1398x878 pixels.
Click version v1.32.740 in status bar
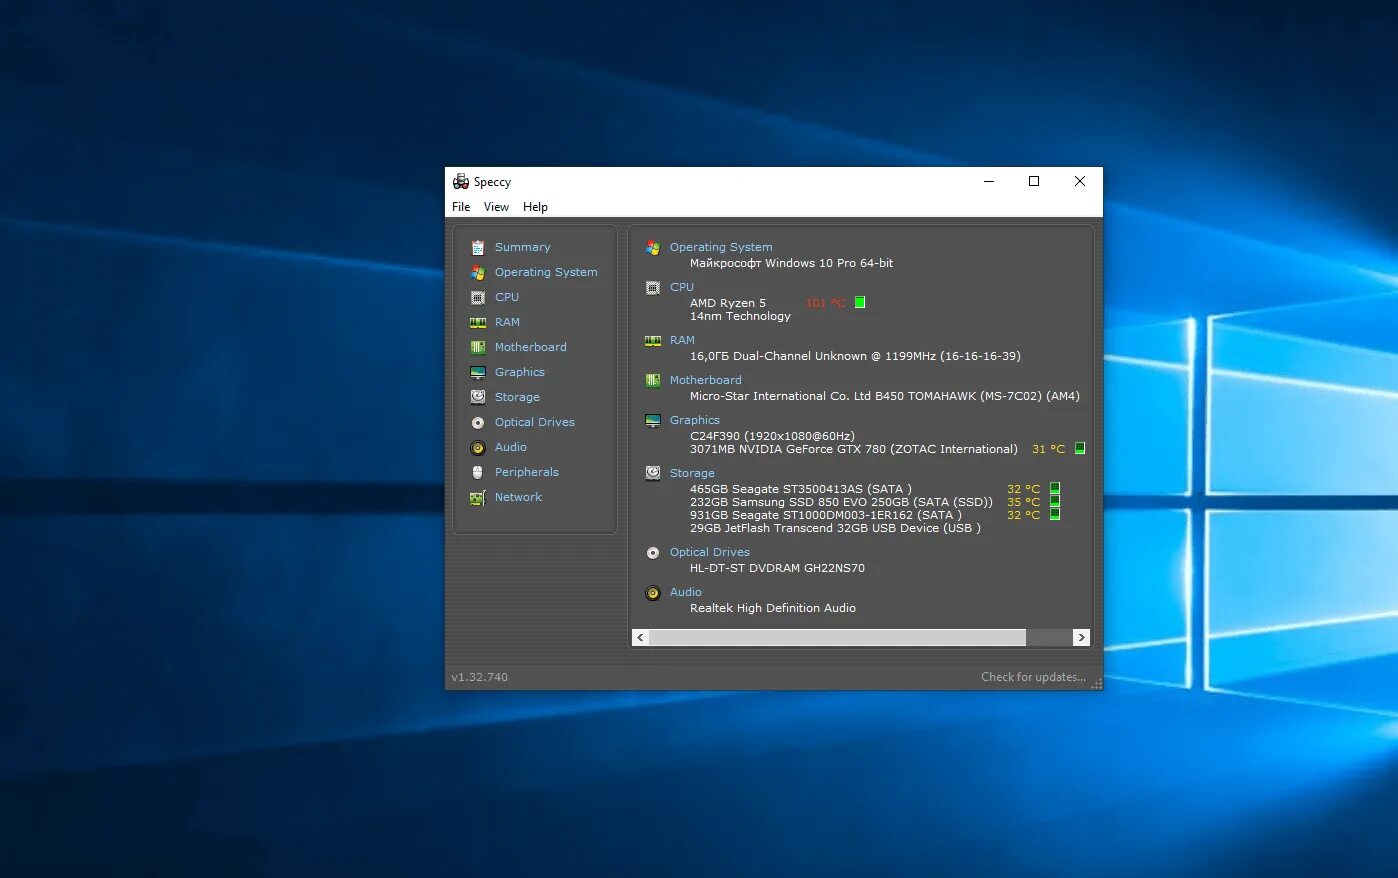tap(480, 677)
